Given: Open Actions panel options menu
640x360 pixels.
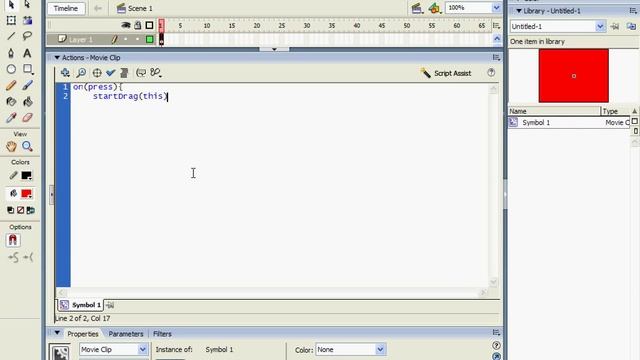Looking at the screenshot, I should (496, 58).
